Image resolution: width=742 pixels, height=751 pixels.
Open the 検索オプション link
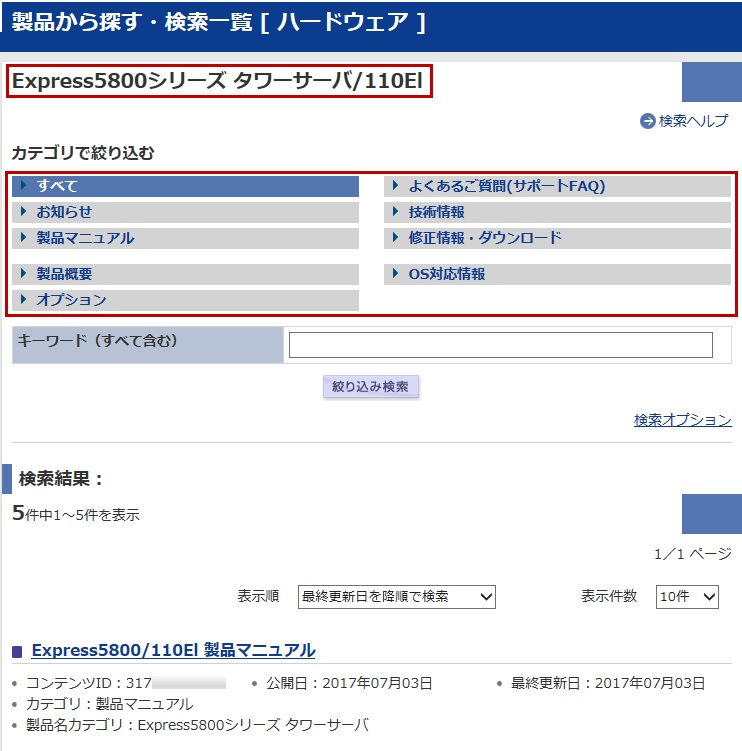coord(682,420)
